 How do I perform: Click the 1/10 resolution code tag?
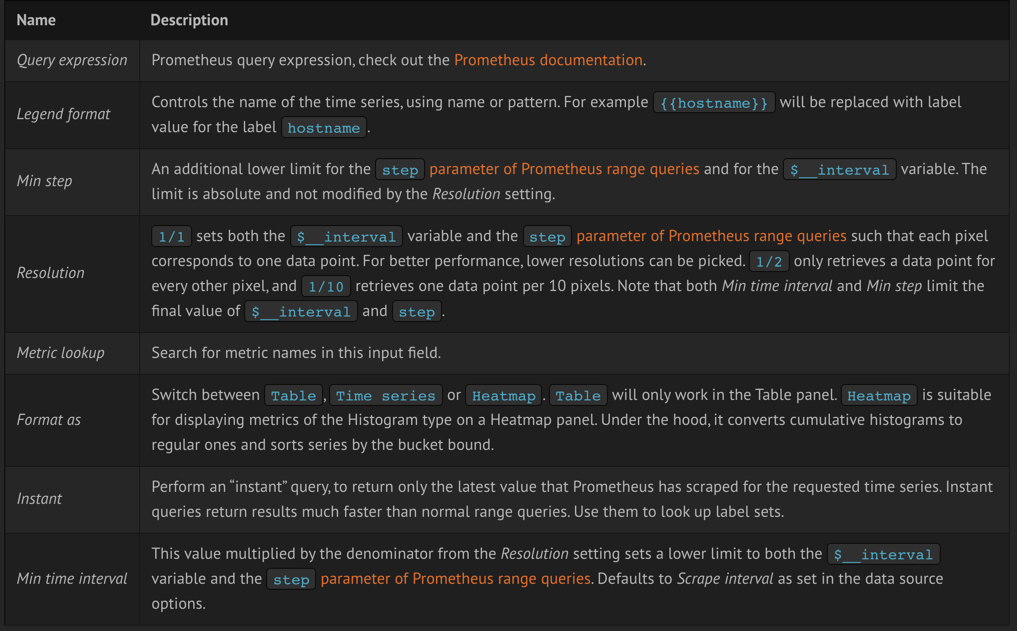(326, 286)
